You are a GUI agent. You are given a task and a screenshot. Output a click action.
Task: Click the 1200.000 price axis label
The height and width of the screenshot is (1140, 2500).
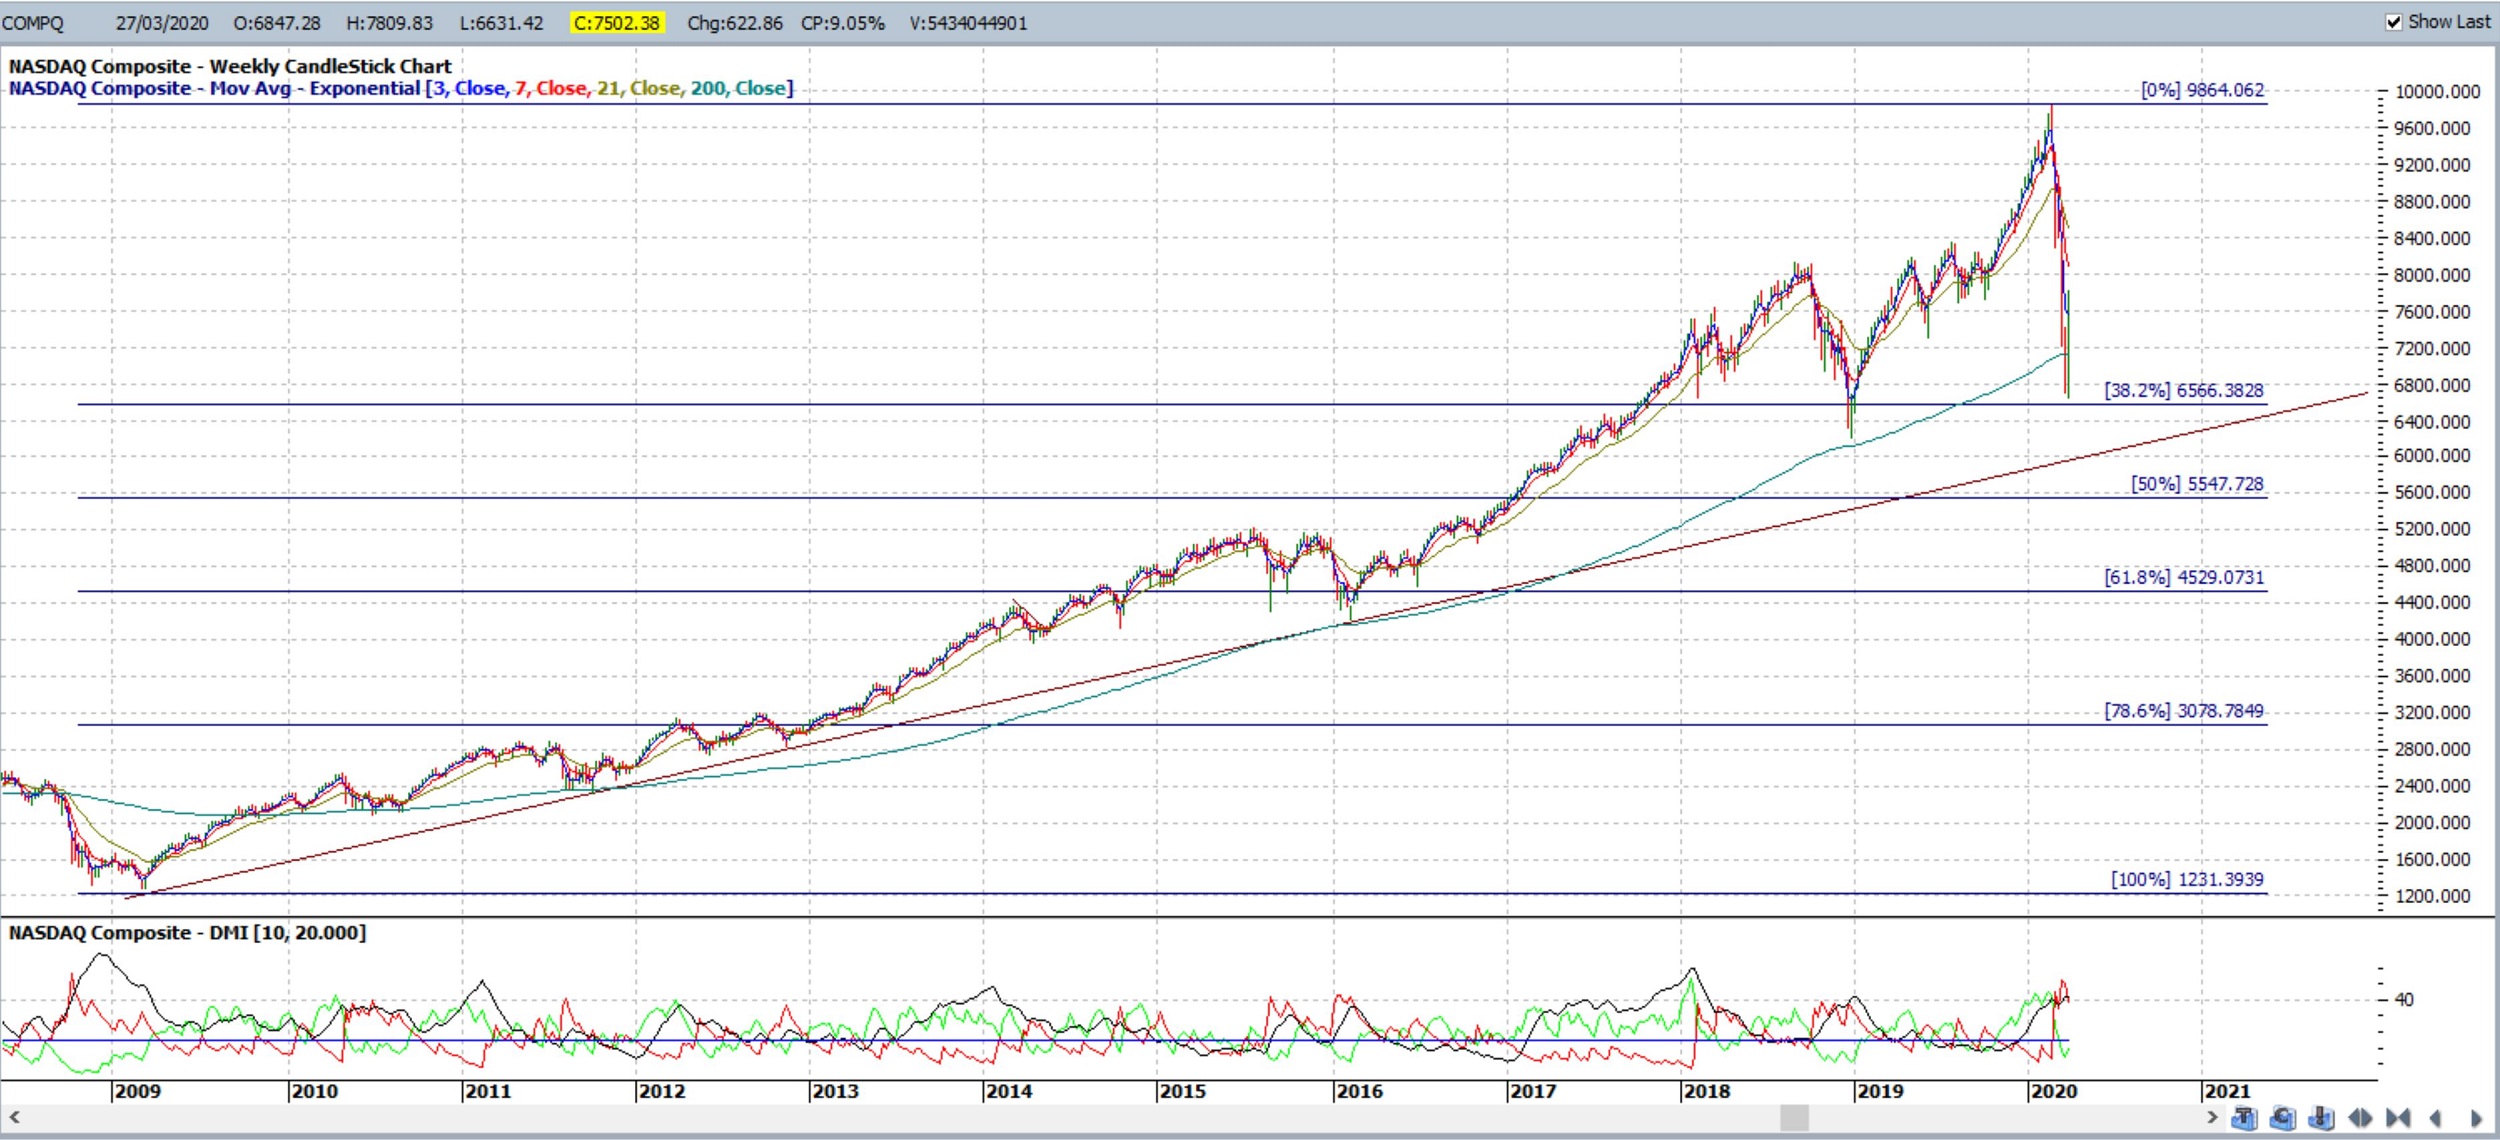click(x=2432, y=896)
